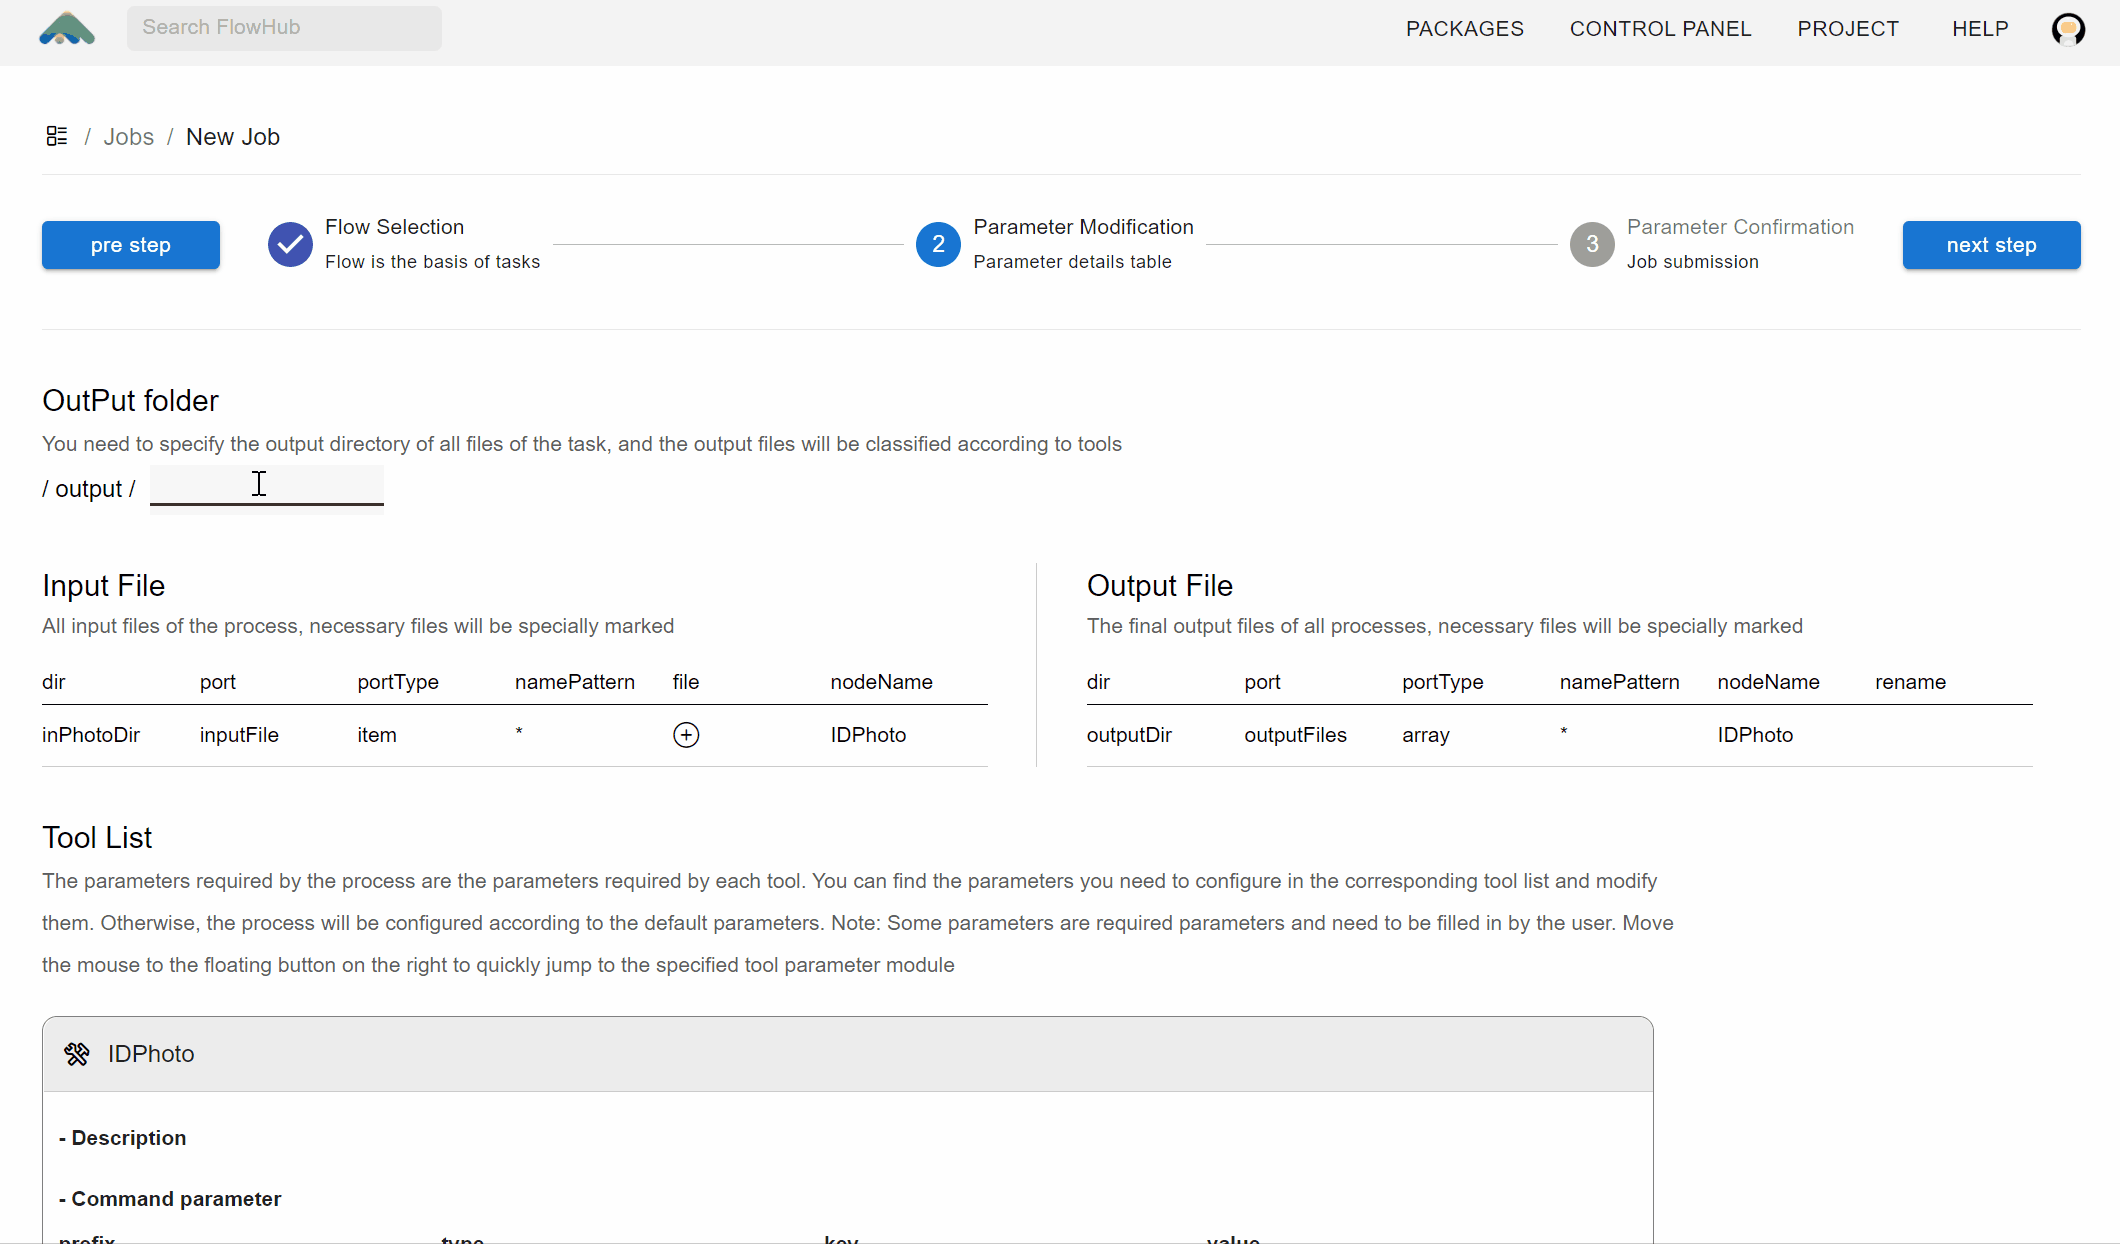This screenshot has width=2120, height=1244.
Task: Click the Flow Selection step title
Action: click(394, 227)
